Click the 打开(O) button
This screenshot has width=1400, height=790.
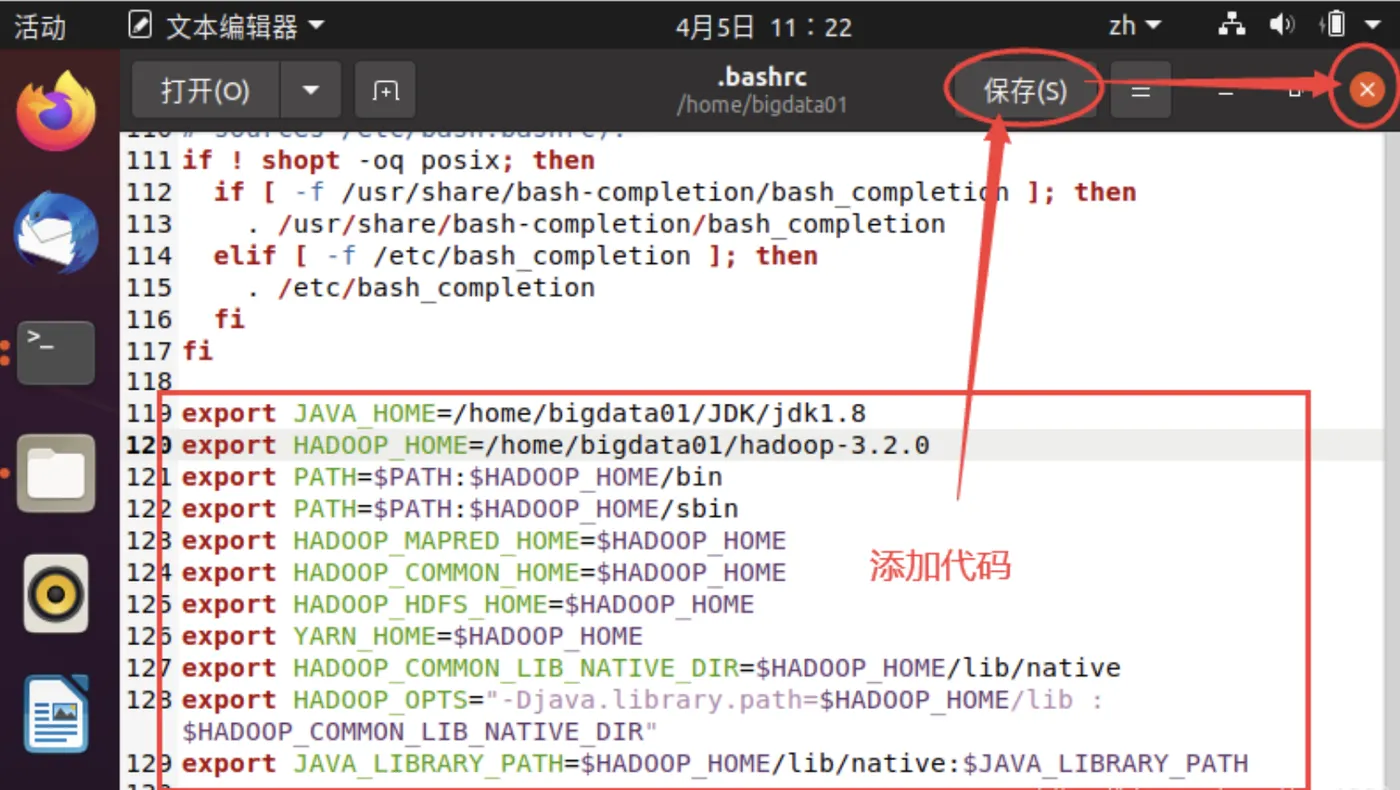(205, 91)
